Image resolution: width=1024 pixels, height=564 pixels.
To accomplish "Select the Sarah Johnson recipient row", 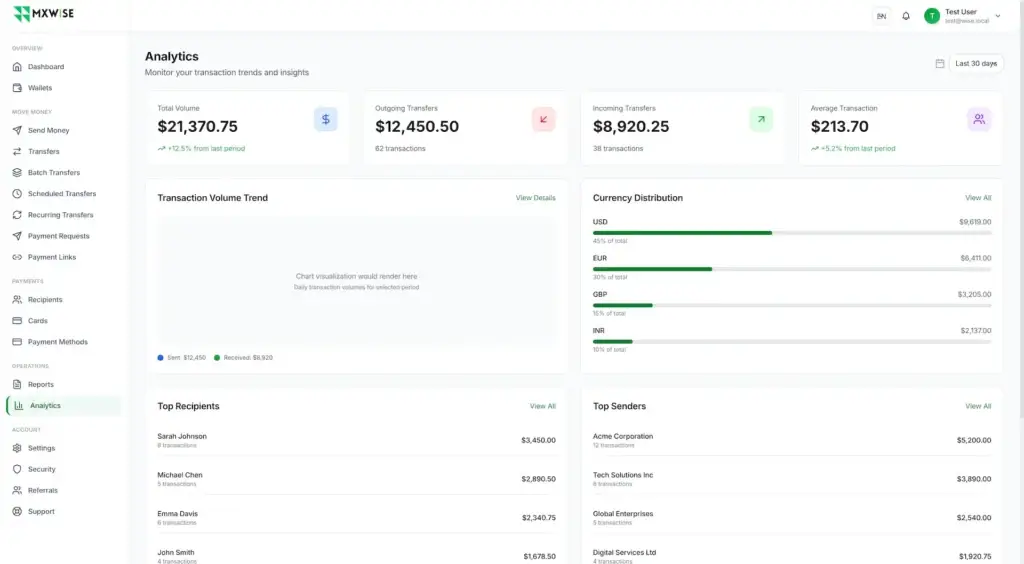I will coord(357,440).
